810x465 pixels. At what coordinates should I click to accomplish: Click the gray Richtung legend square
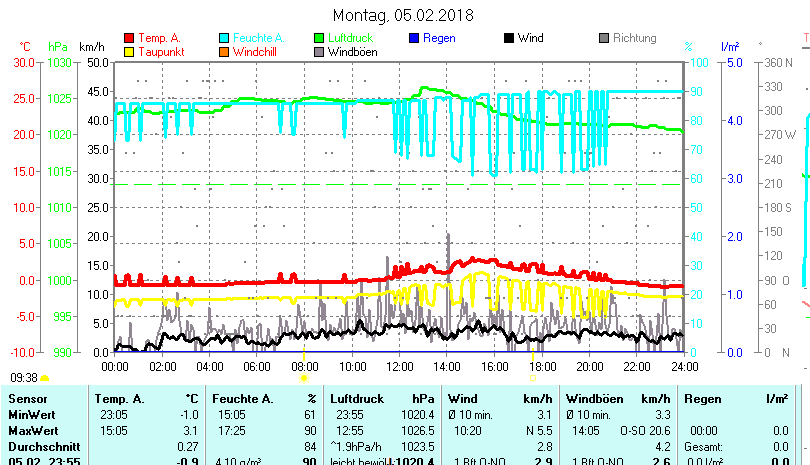(604, 39)
